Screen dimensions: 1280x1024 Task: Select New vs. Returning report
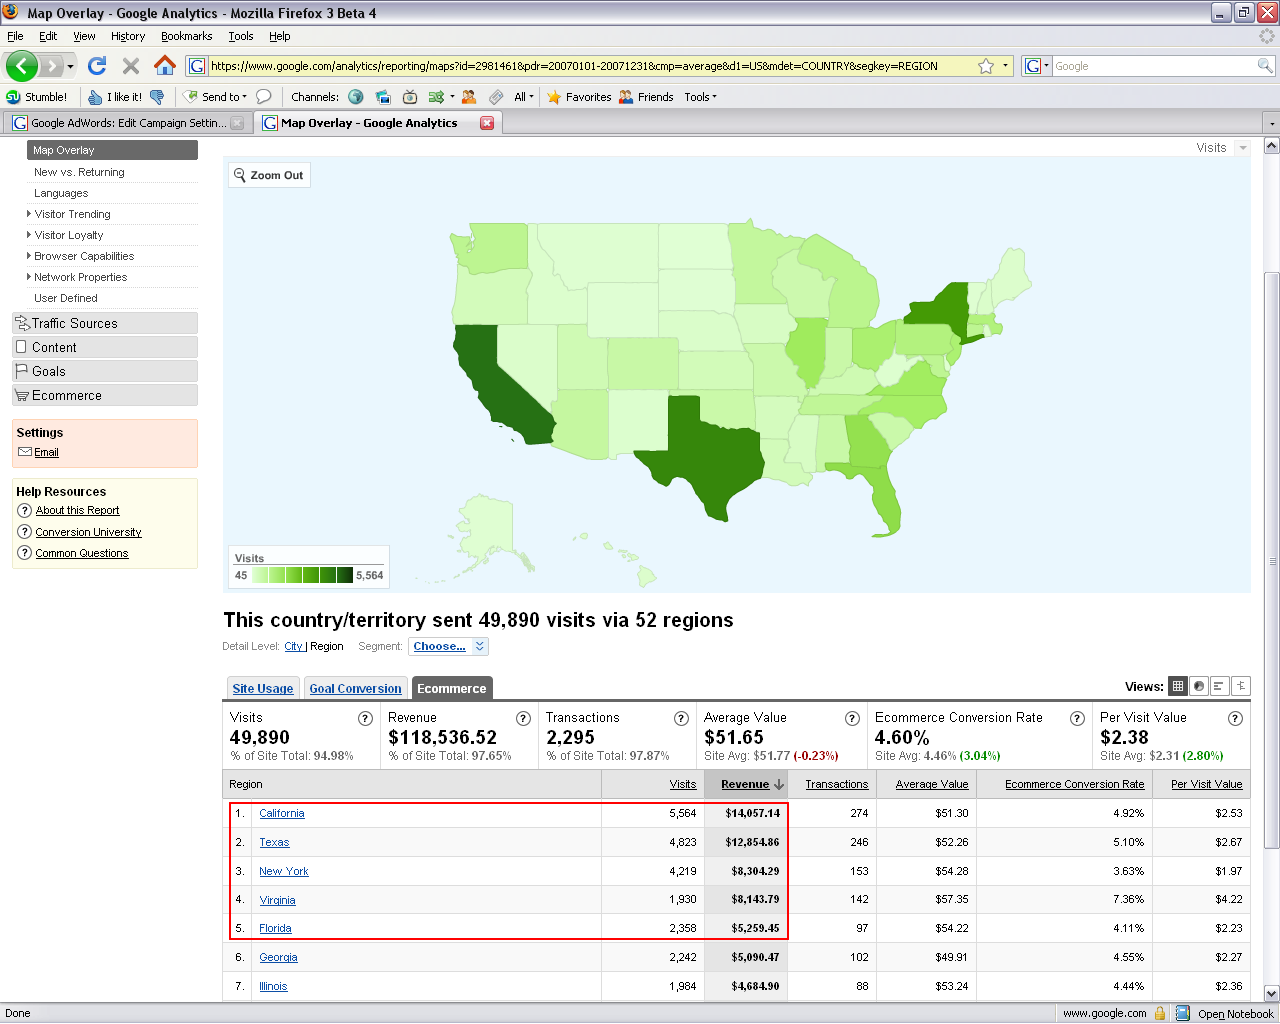coord(79,172)
